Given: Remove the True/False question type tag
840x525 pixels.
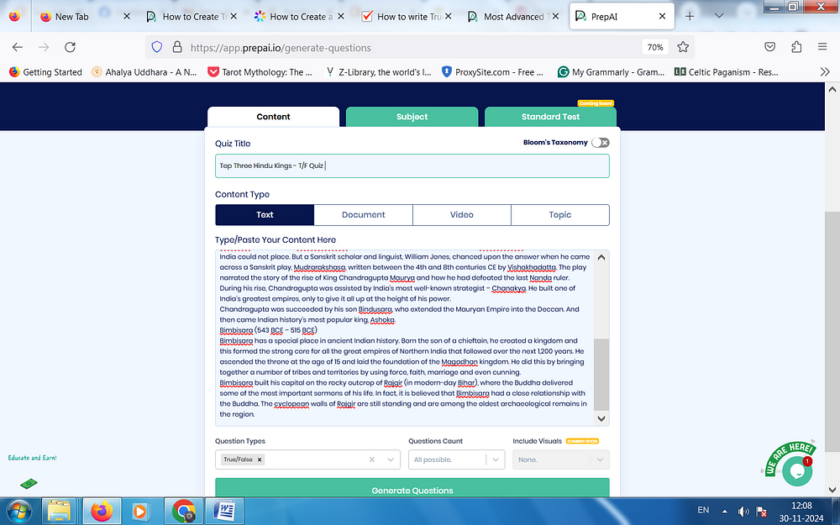Looking at the screenshot, I should pos(260,460).
